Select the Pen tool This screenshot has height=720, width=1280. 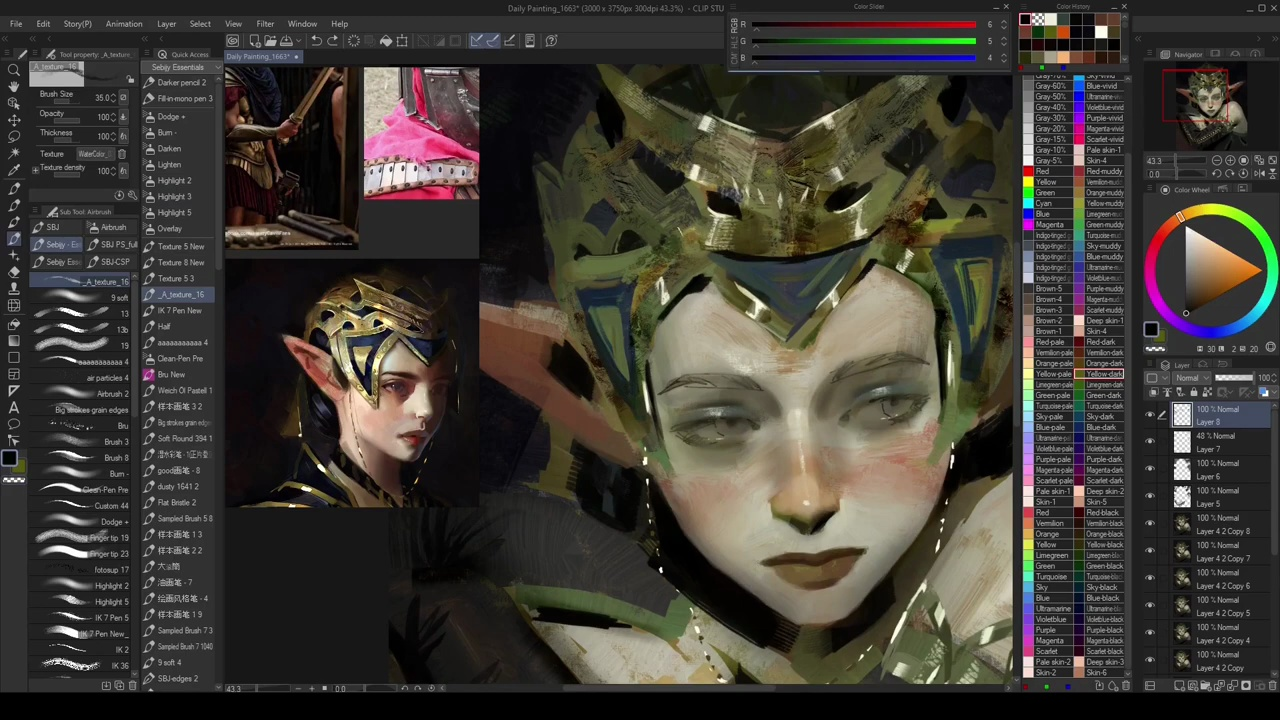coord(14,188)
